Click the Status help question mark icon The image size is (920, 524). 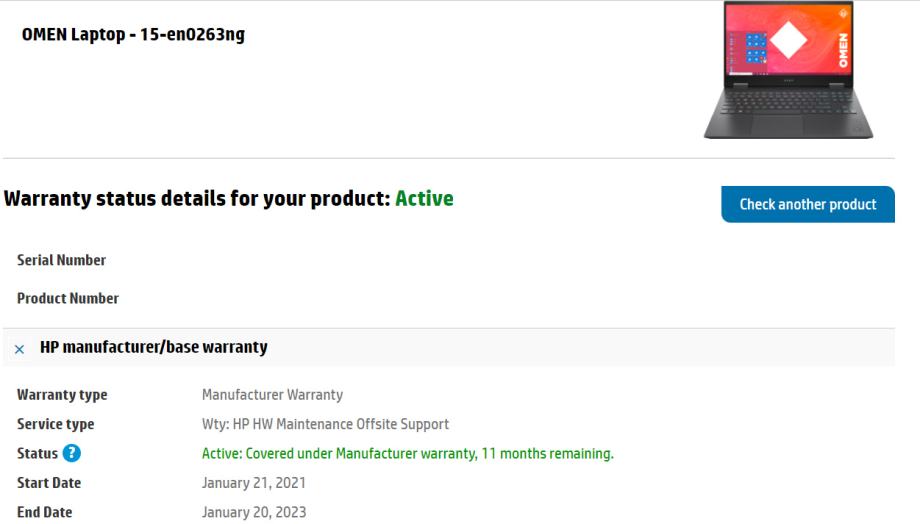click(71, 453)
